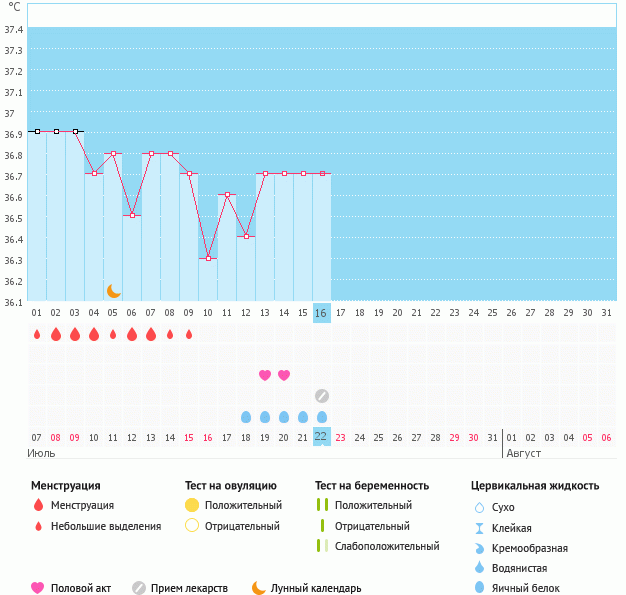Select the highlighted cycle day 16
This screenshot has height=595, width=626.
pyautogui.click(x=321, y=313)
